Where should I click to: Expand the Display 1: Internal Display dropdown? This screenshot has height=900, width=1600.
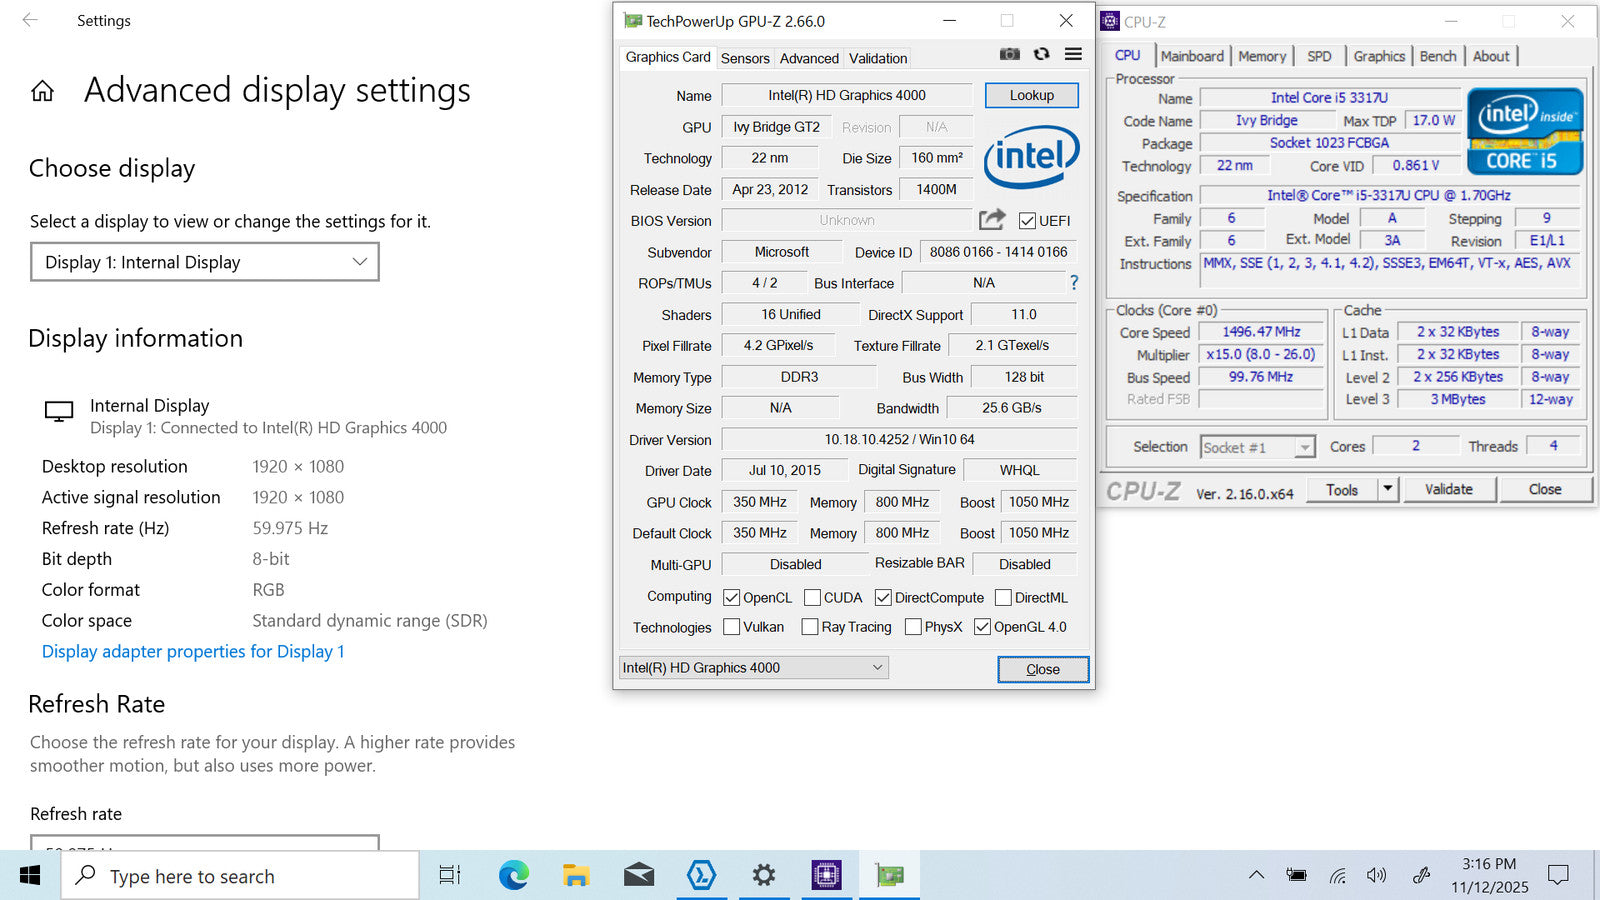point(204,262)
